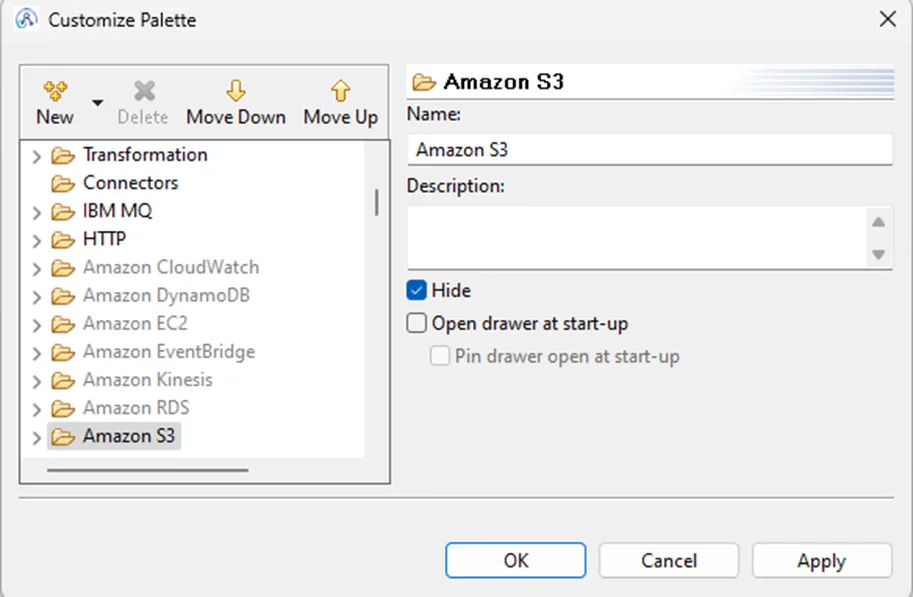The image size is (913, 597).
Task: Expand the Amazon DynamoDB node
Action: [x=37, y=296]
